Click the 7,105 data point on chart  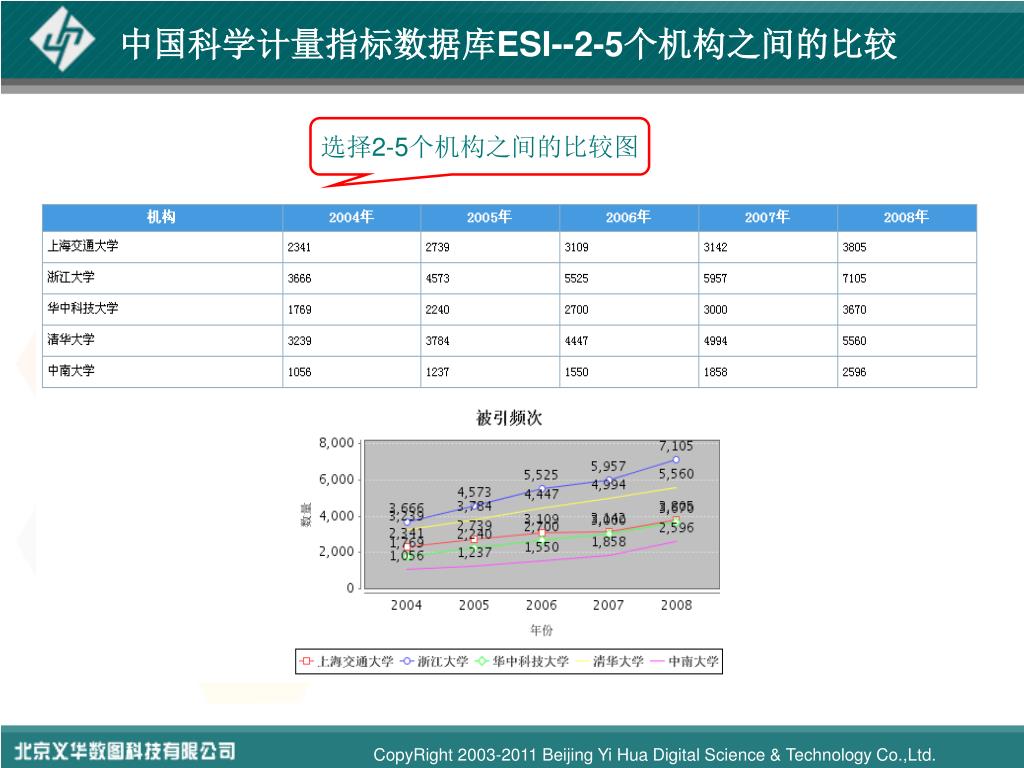tap(676, 460)
